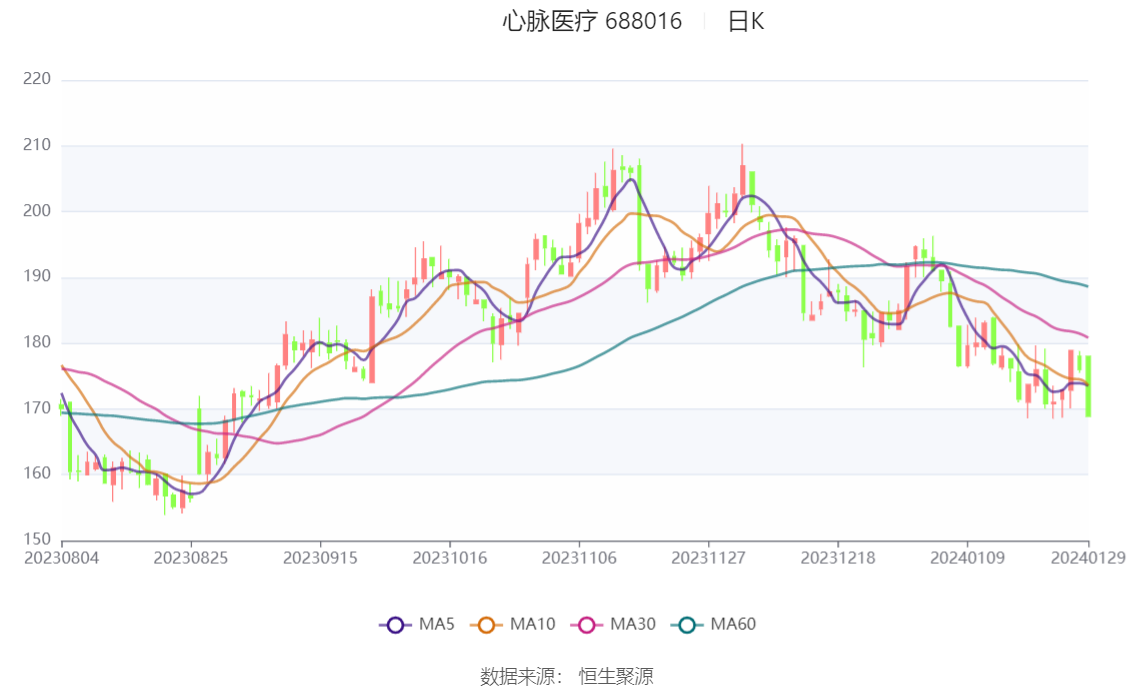This screenshot has height=689, width=1134.
Task: Hide the MA30 series via its label
Action: [633, 624]
